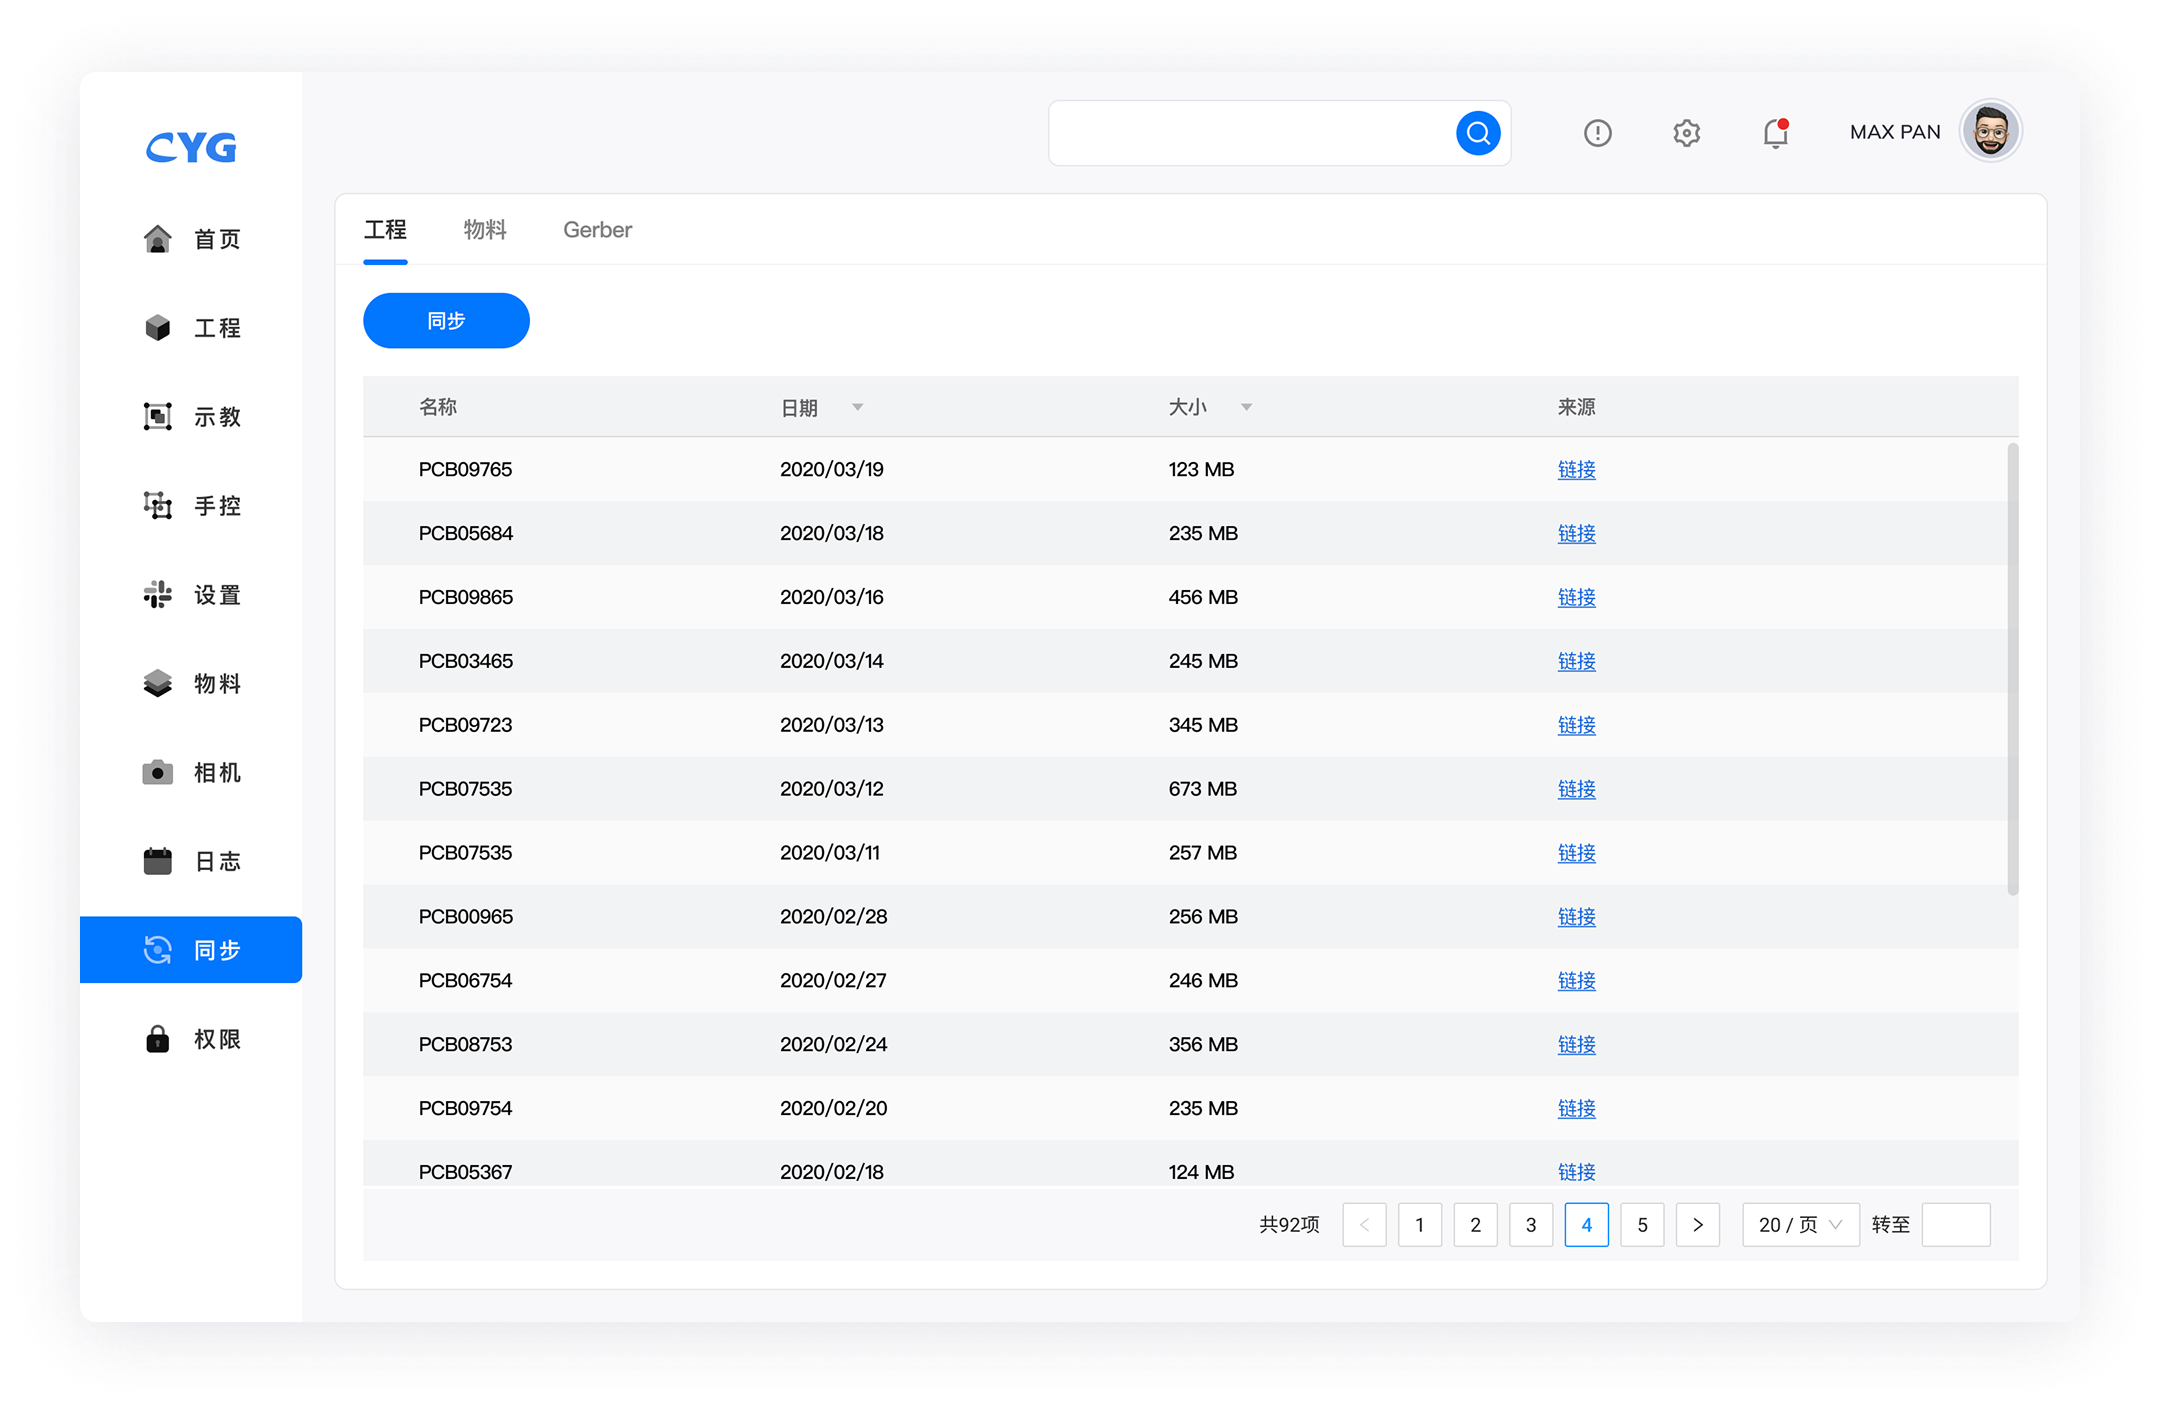Select the PCB05367 name cell
This screenshot has height=1410, width=2160.
[x=465, y=1172]
